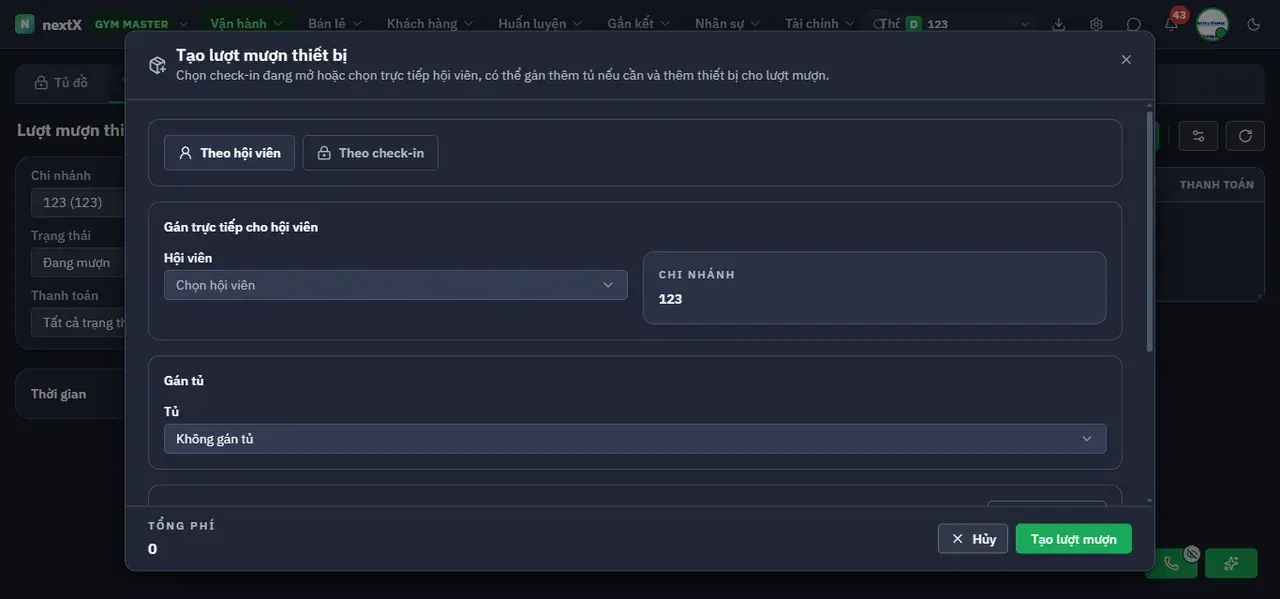The image size is (1280, 599).
Task: Click the Tạo lượt mượn button
Action: [x=1074, y=539]
